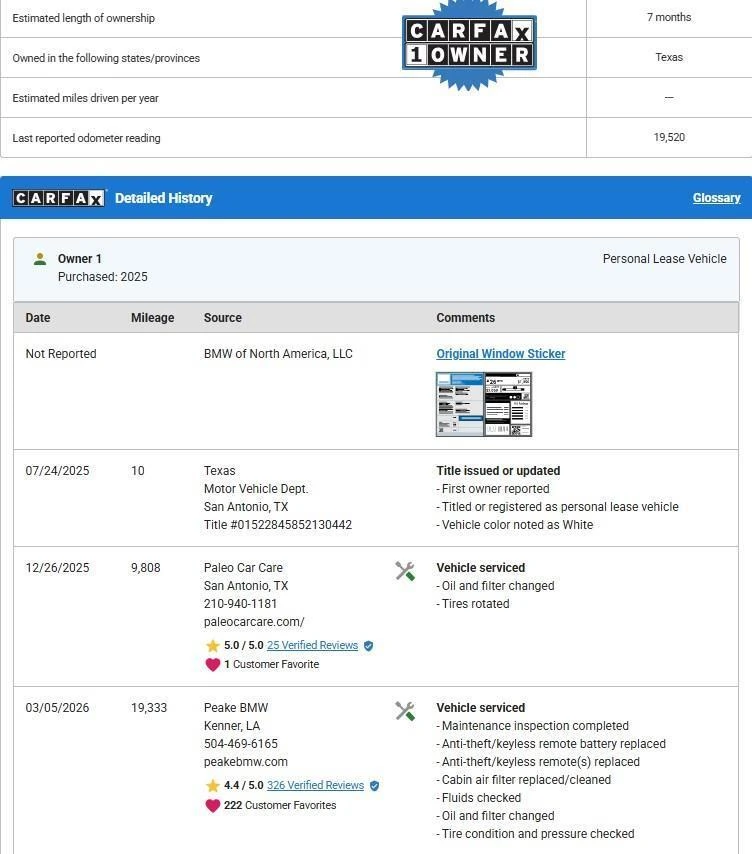Click the mileage value 10 in Texas title row
This screenshot has width=752, height=854.
(x=138, y=471)
